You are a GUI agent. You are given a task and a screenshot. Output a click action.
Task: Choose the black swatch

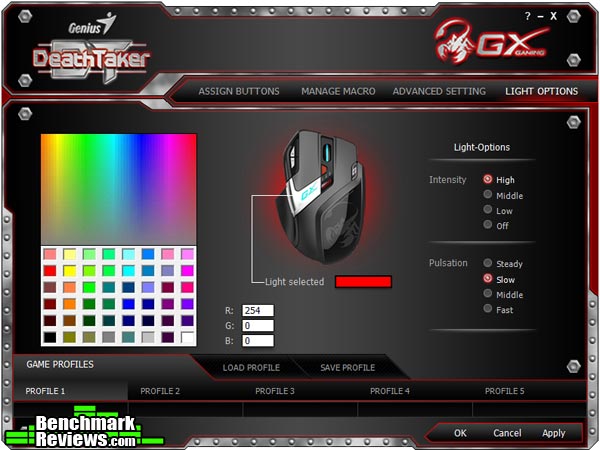click(50, 337)
